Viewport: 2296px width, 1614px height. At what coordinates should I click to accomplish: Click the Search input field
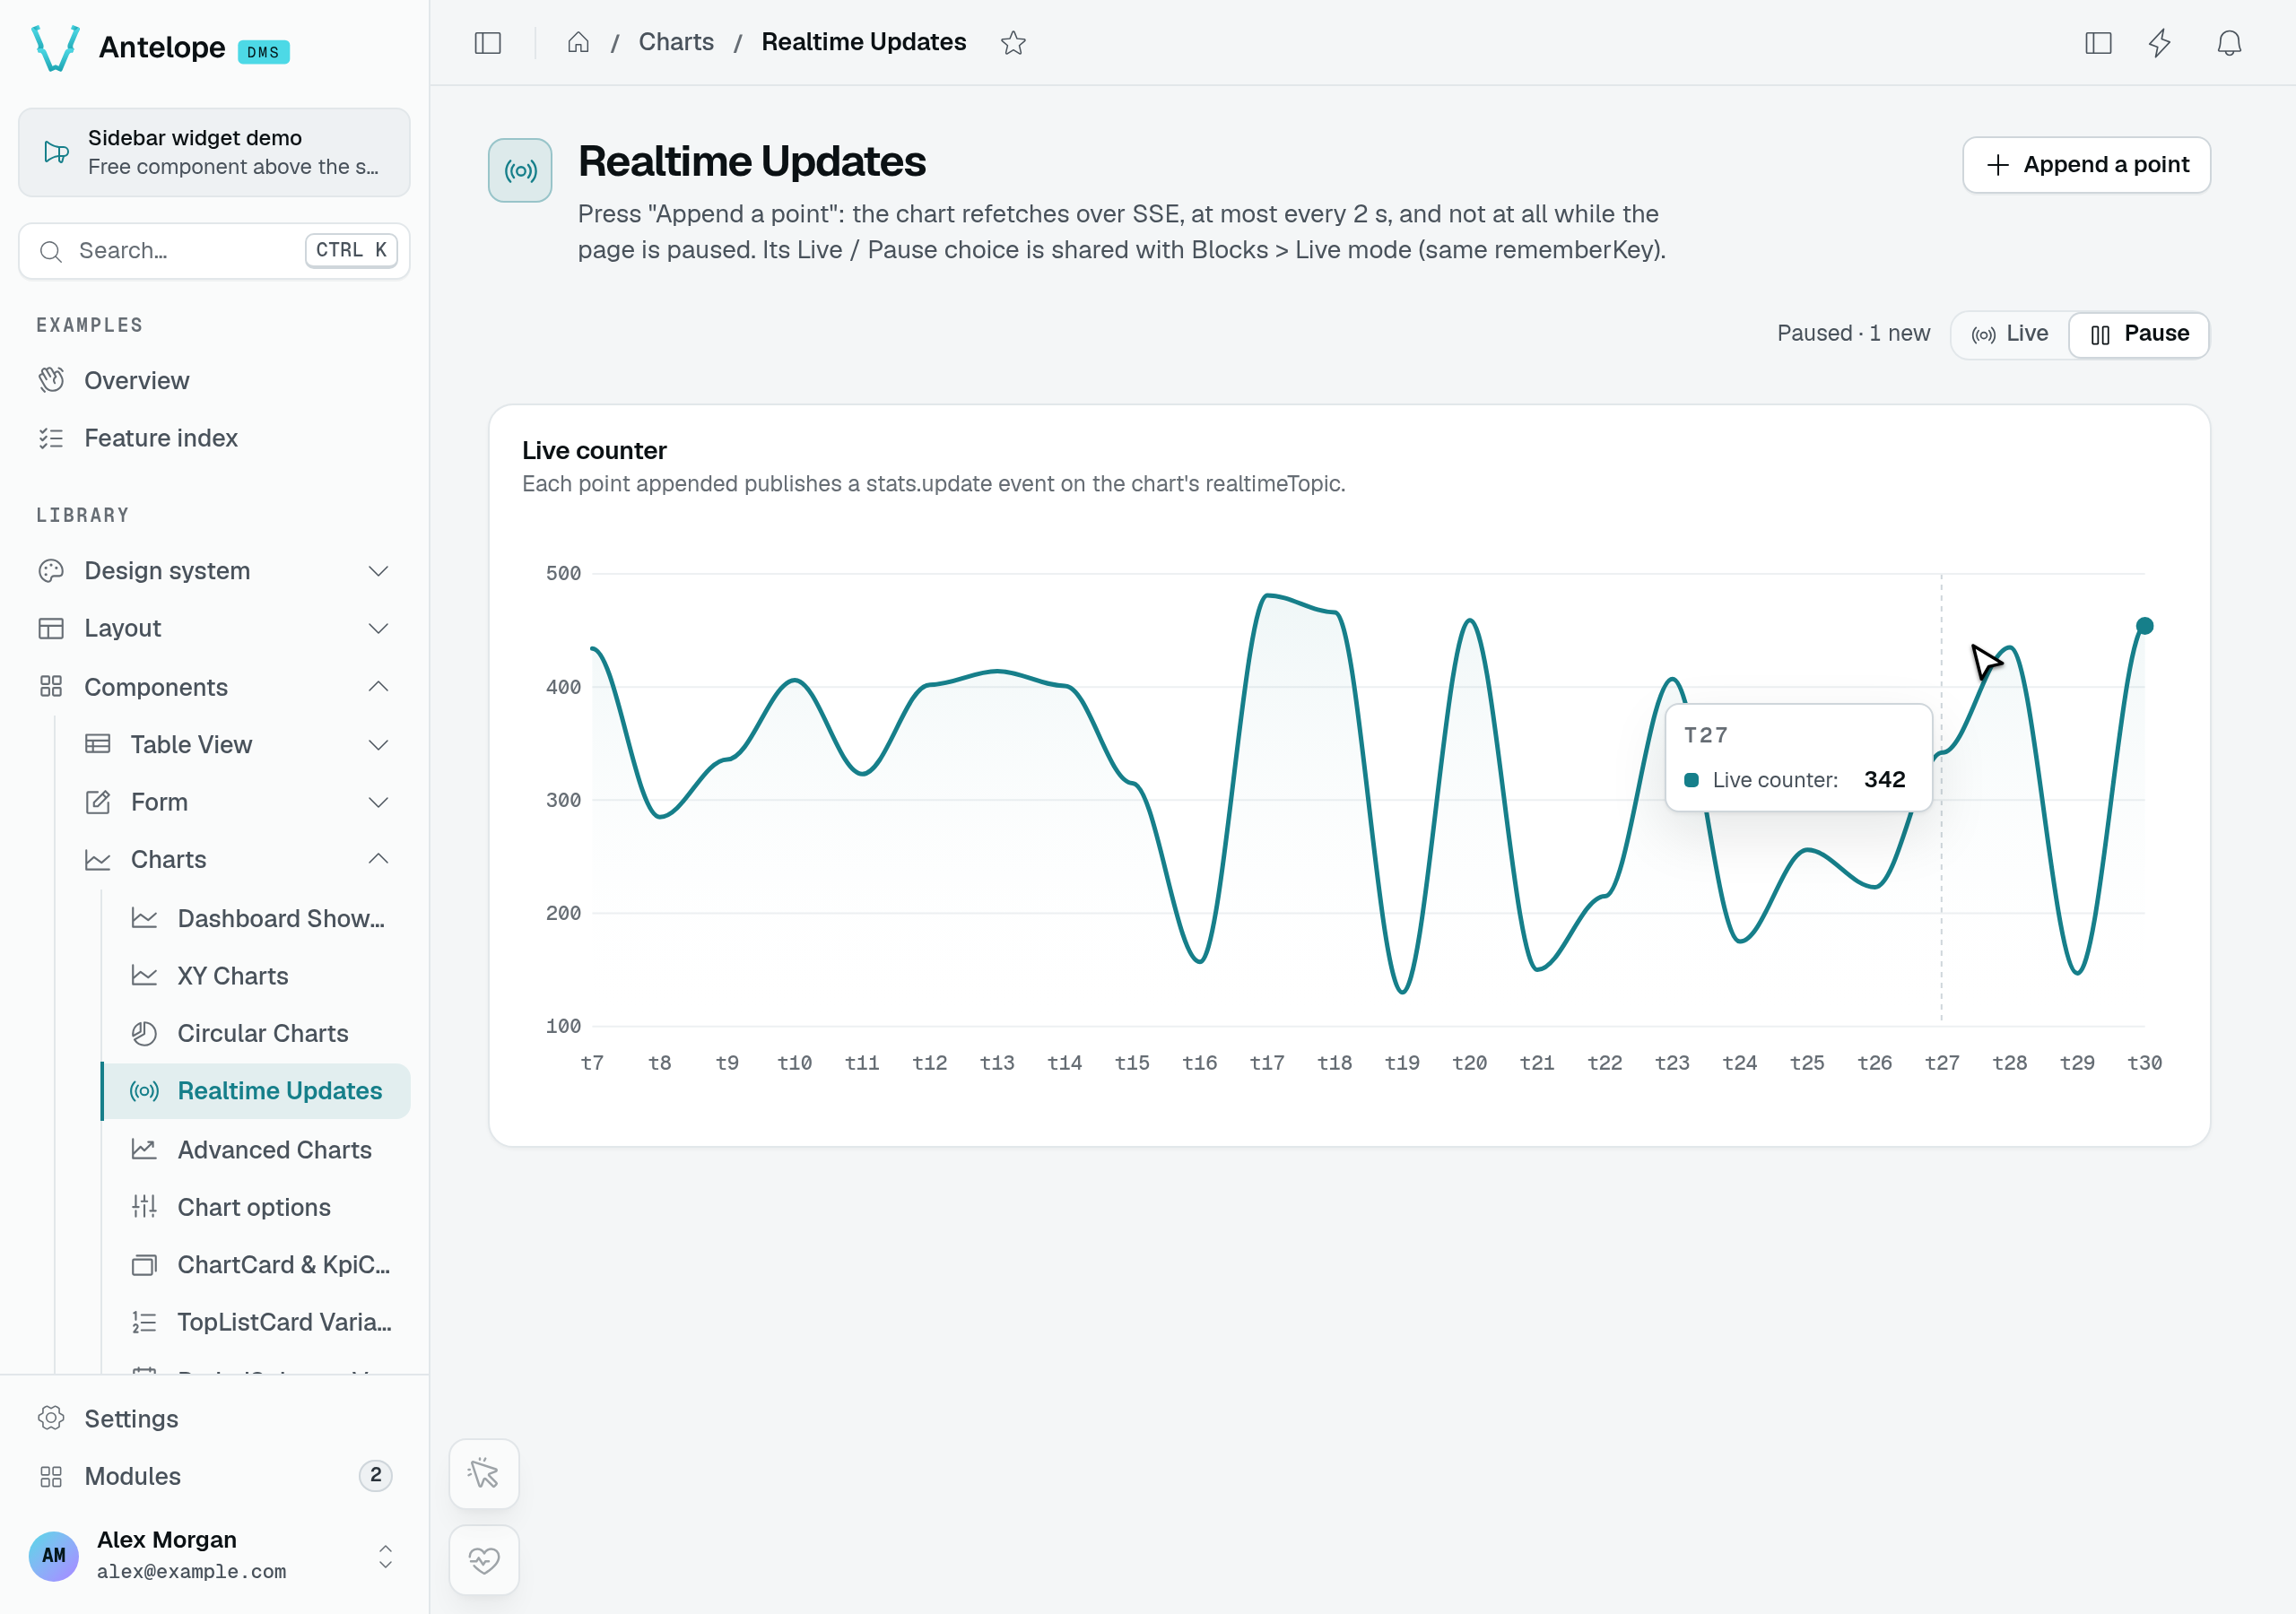coord(214,250)
